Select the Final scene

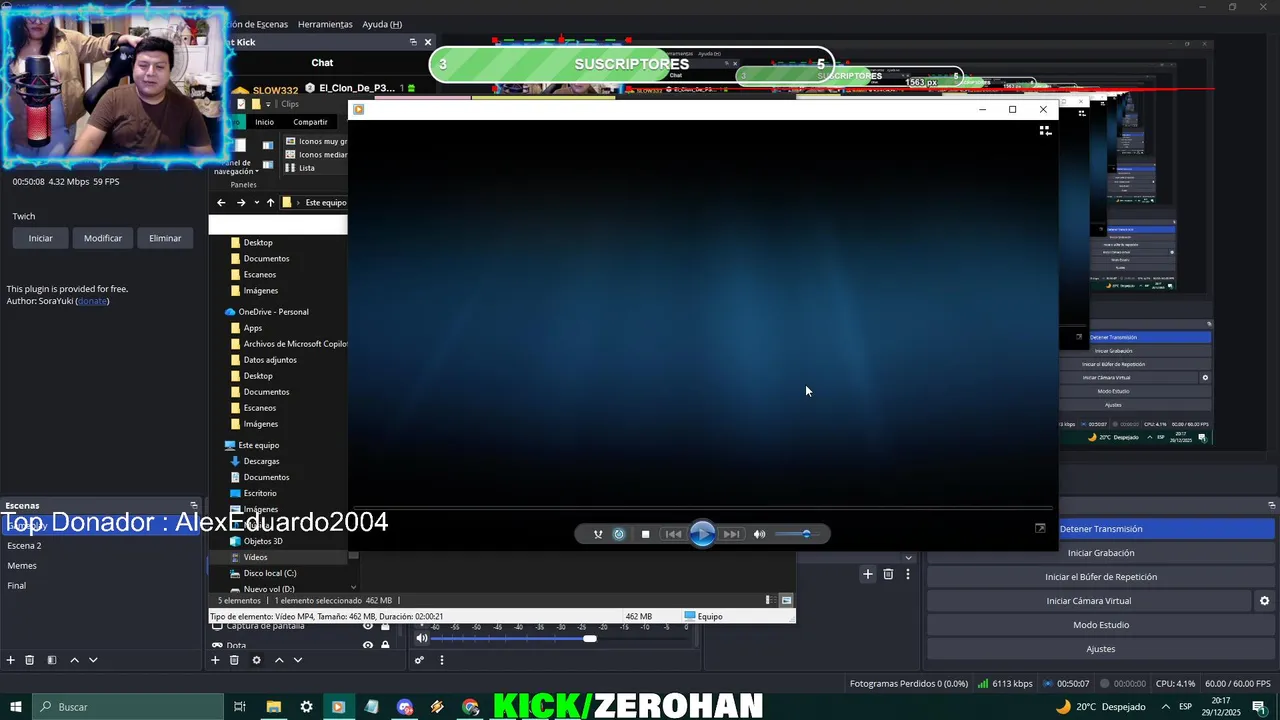click(100, 586)
